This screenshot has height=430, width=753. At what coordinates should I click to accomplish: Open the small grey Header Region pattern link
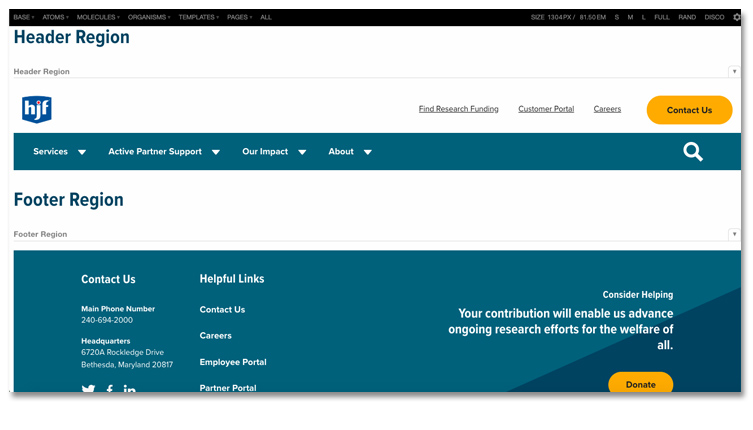[41, 72]
